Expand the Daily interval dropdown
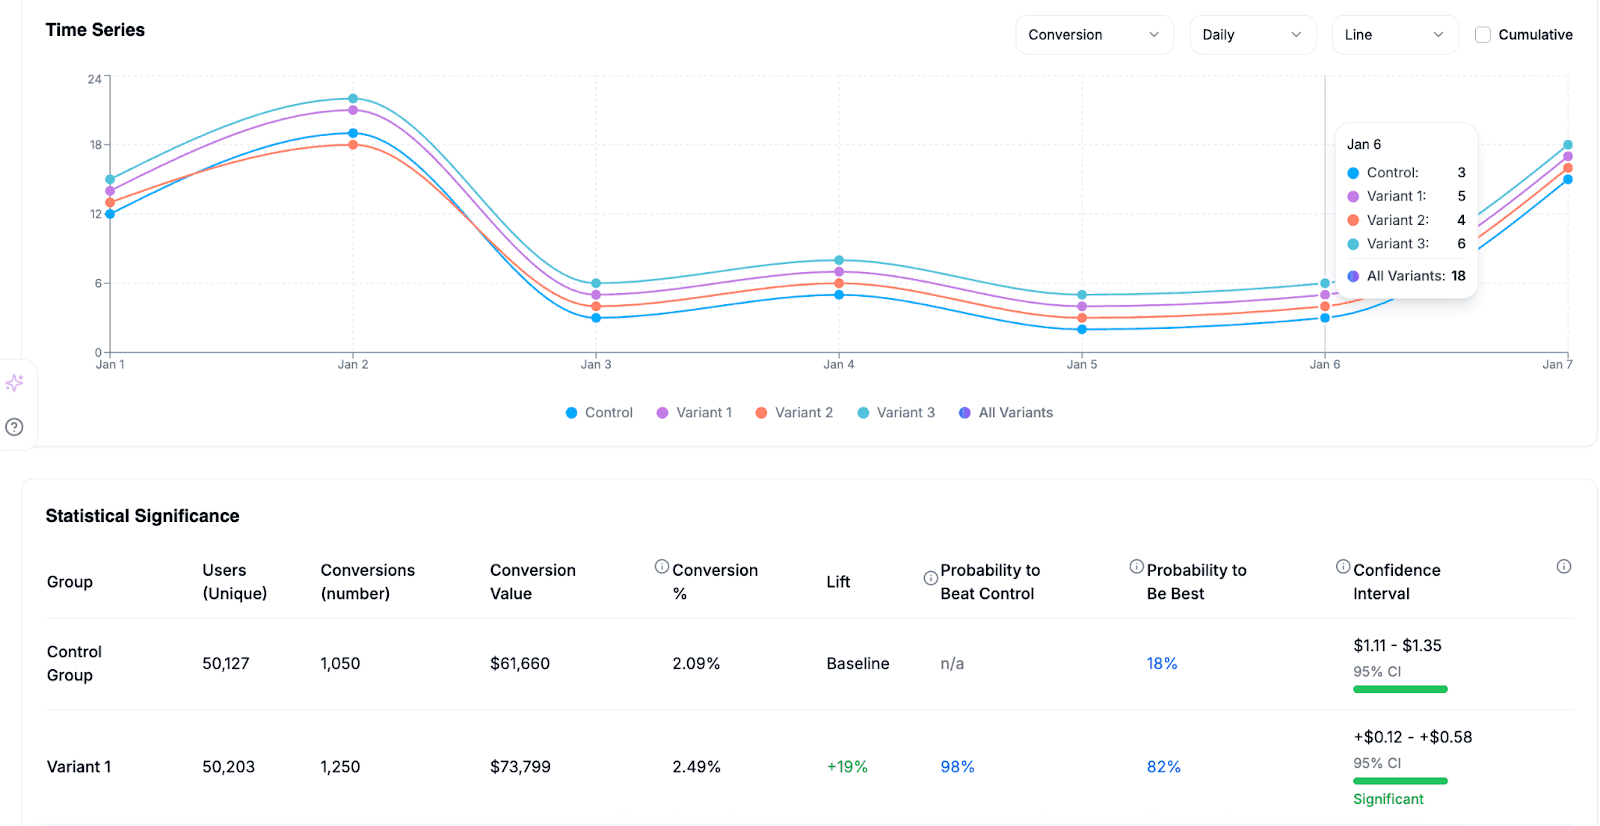Viewport: 1600px width, 826px height. click(x=1252, y=35)
